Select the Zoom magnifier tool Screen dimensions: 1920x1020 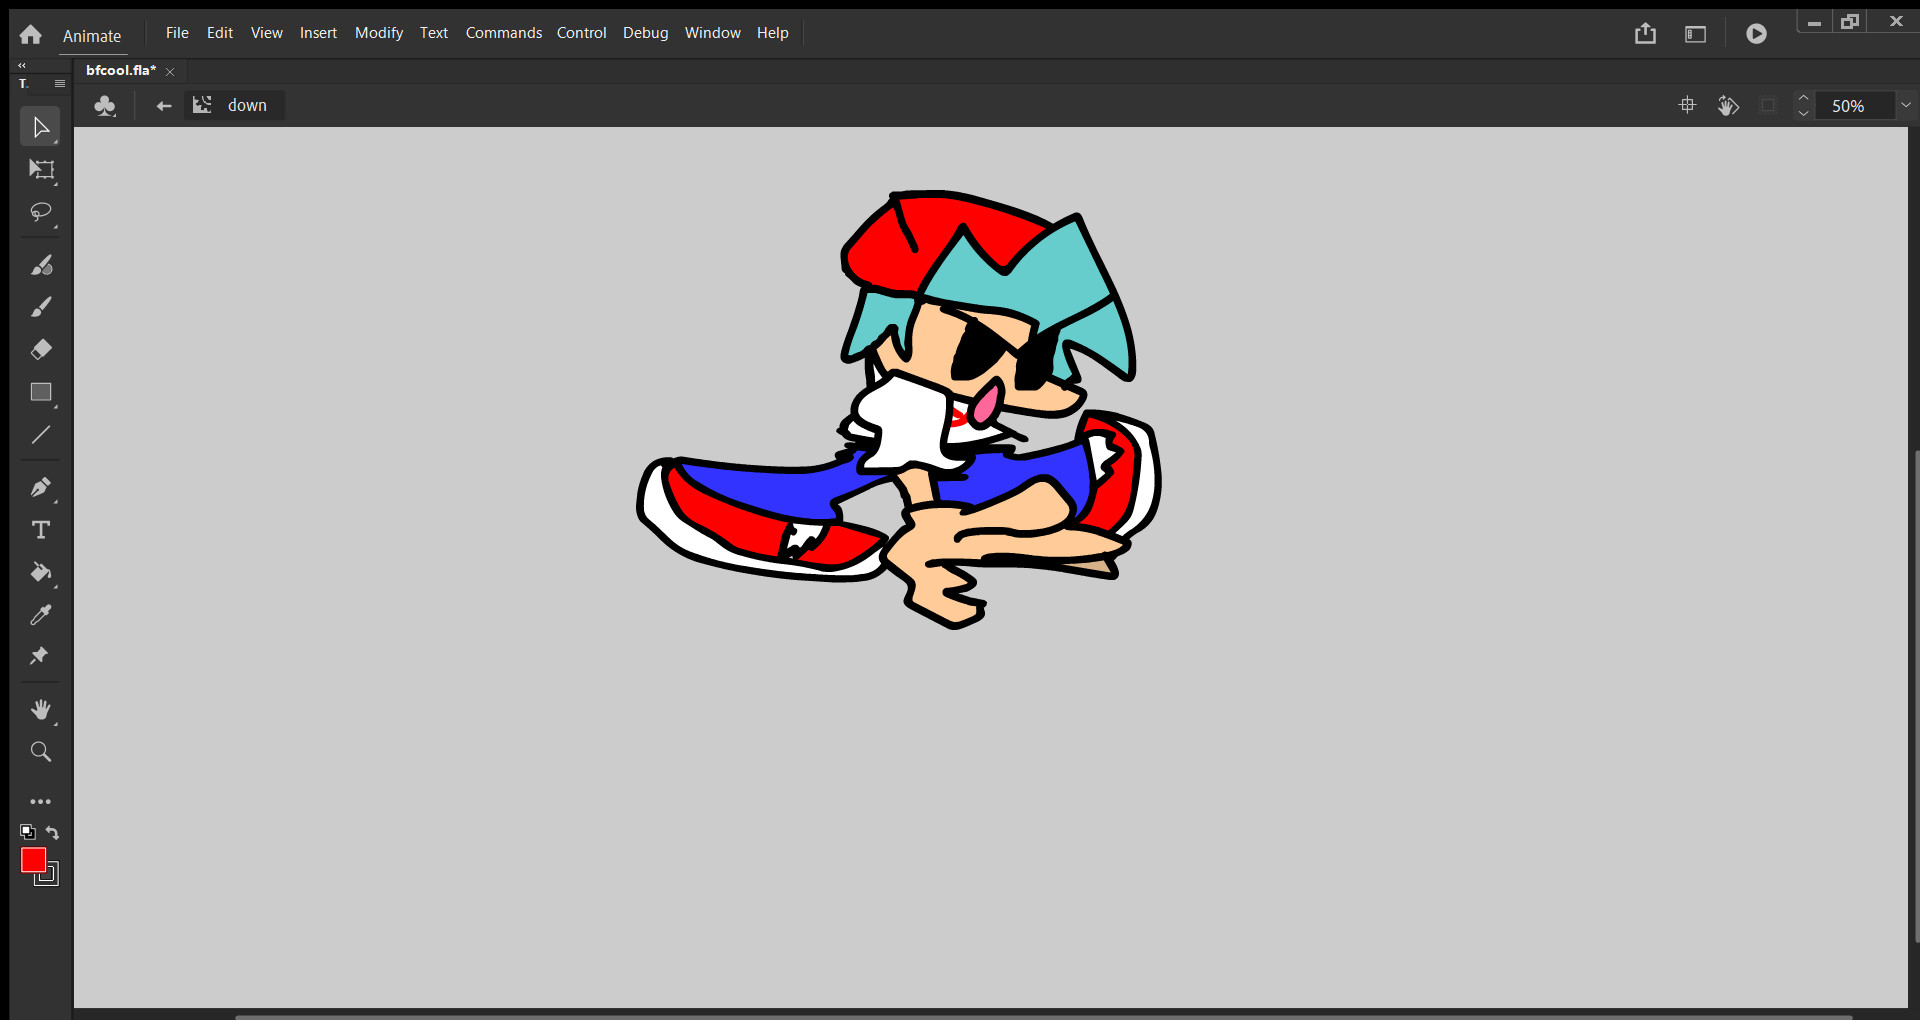pyautogui.click(x=40, y=752)
